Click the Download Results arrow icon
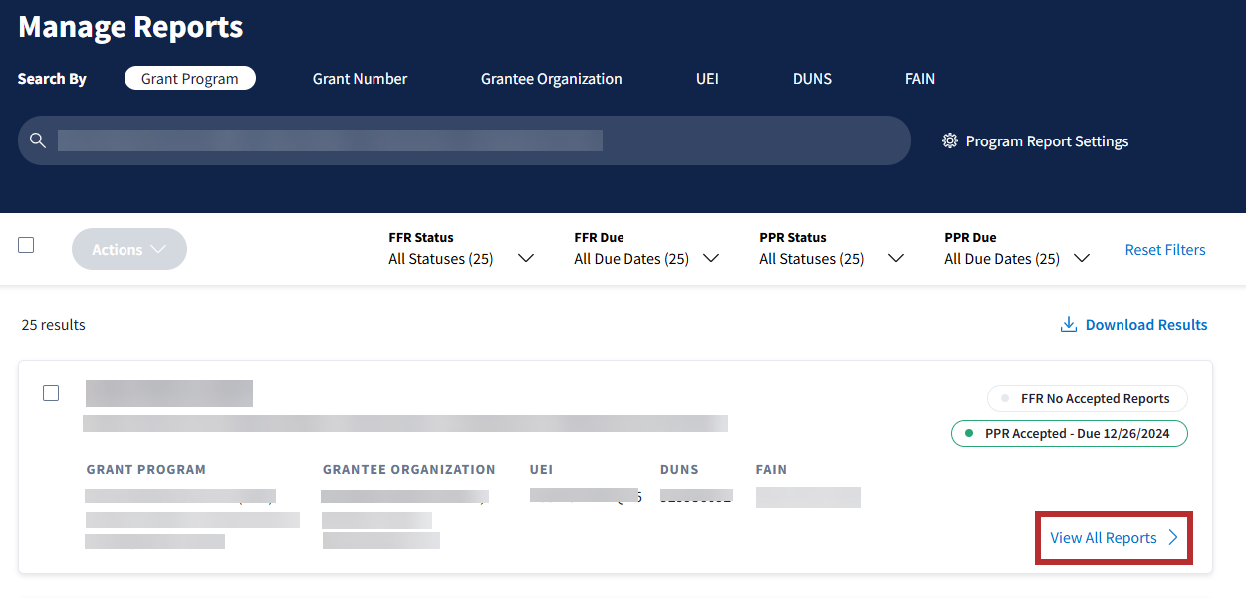 click(x=1068, y=325)
